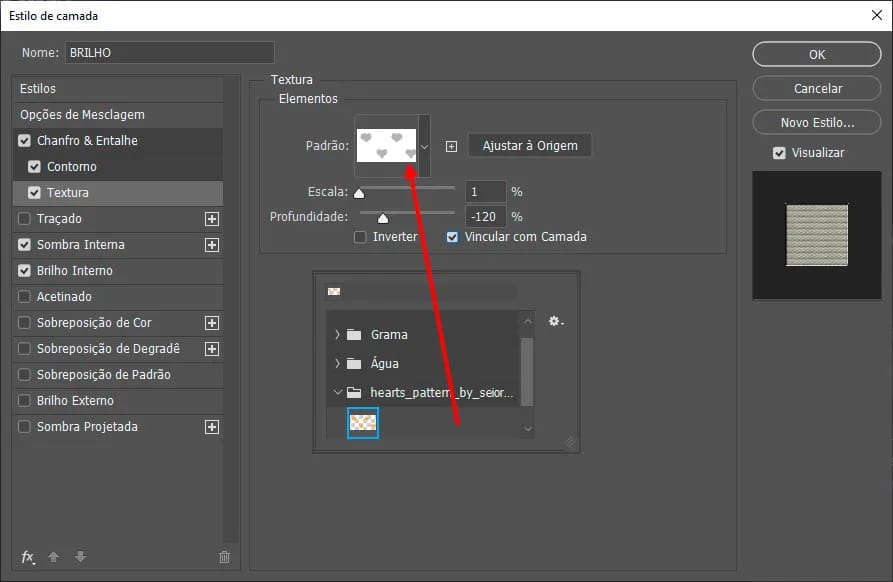
Task: Select the Grama folder icon
Action: click(354, 334)
